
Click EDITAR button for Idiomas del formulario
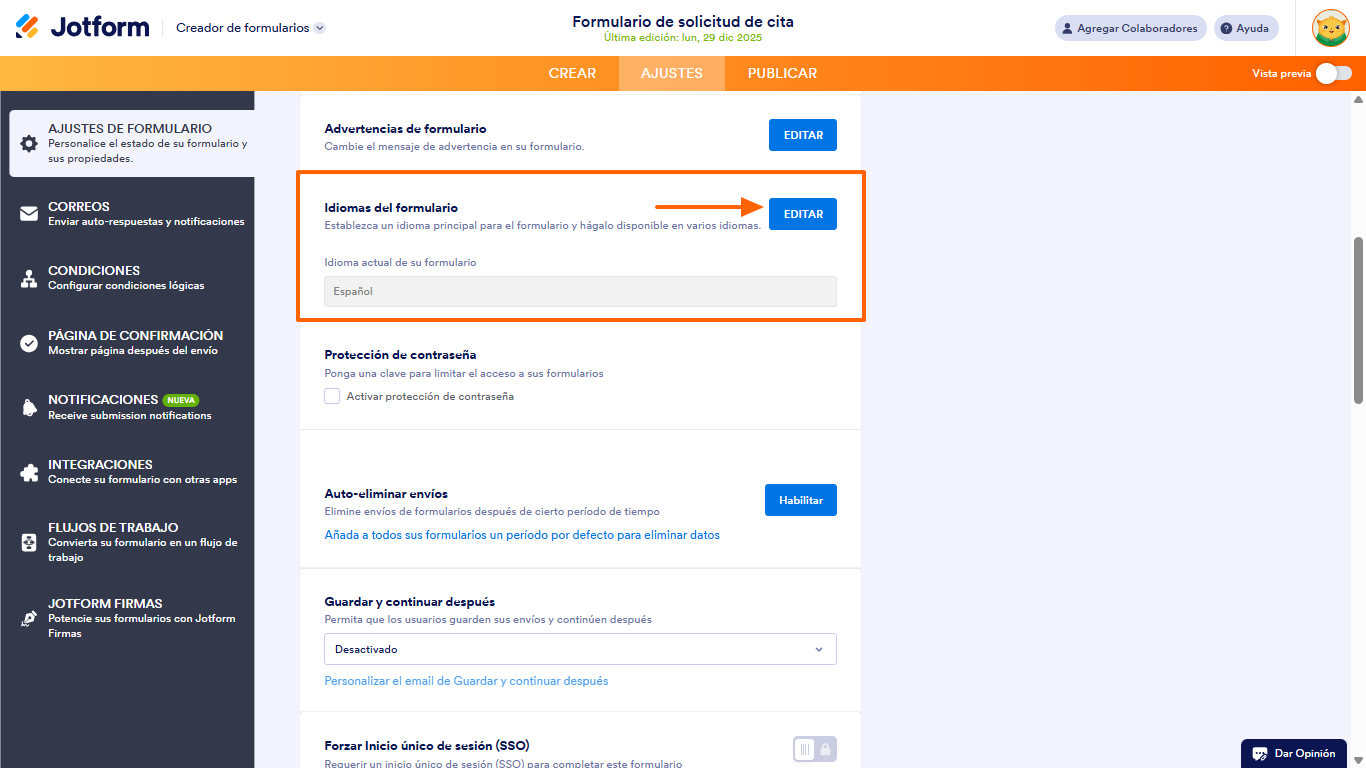click(x=802, y=214)
